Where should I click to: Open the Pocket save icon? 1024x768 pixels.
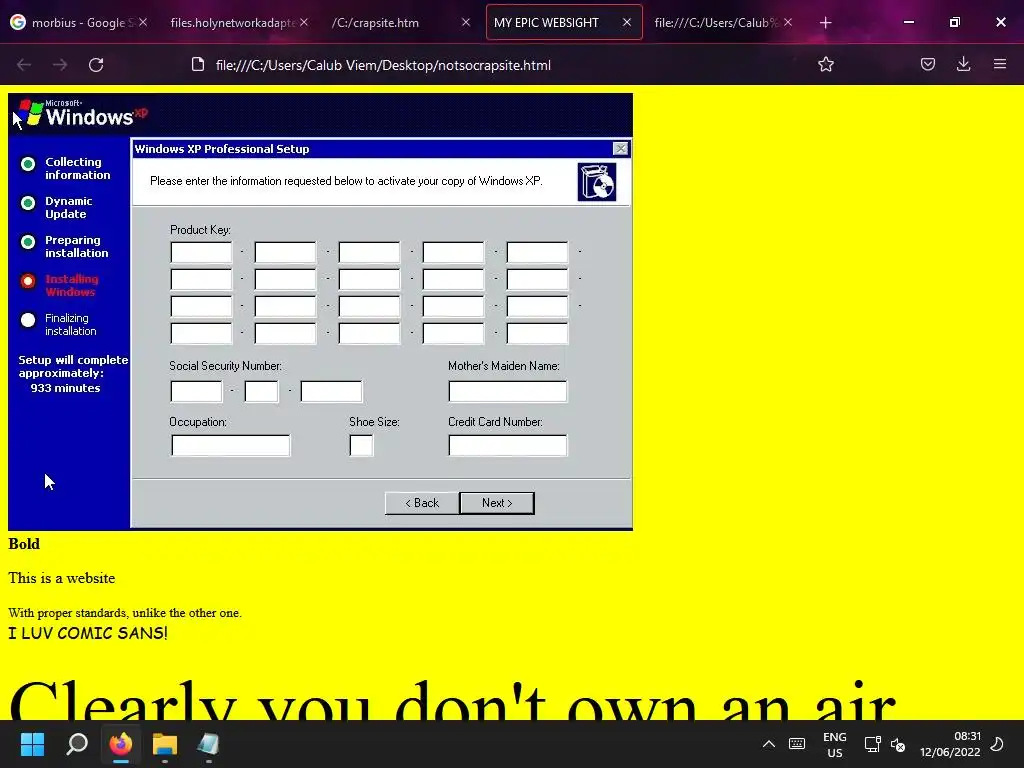[927, 64]
